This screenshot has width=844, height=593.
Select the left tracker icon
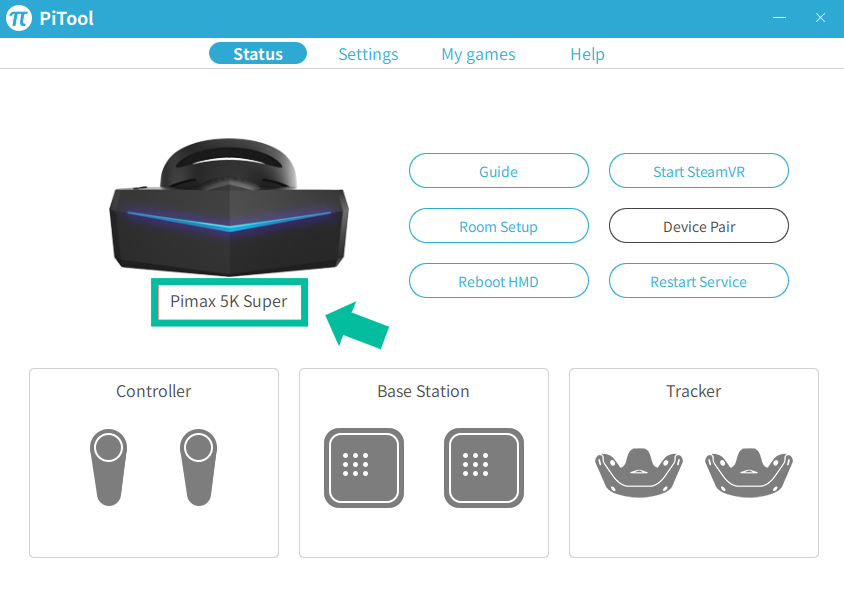tap(639, 472)
